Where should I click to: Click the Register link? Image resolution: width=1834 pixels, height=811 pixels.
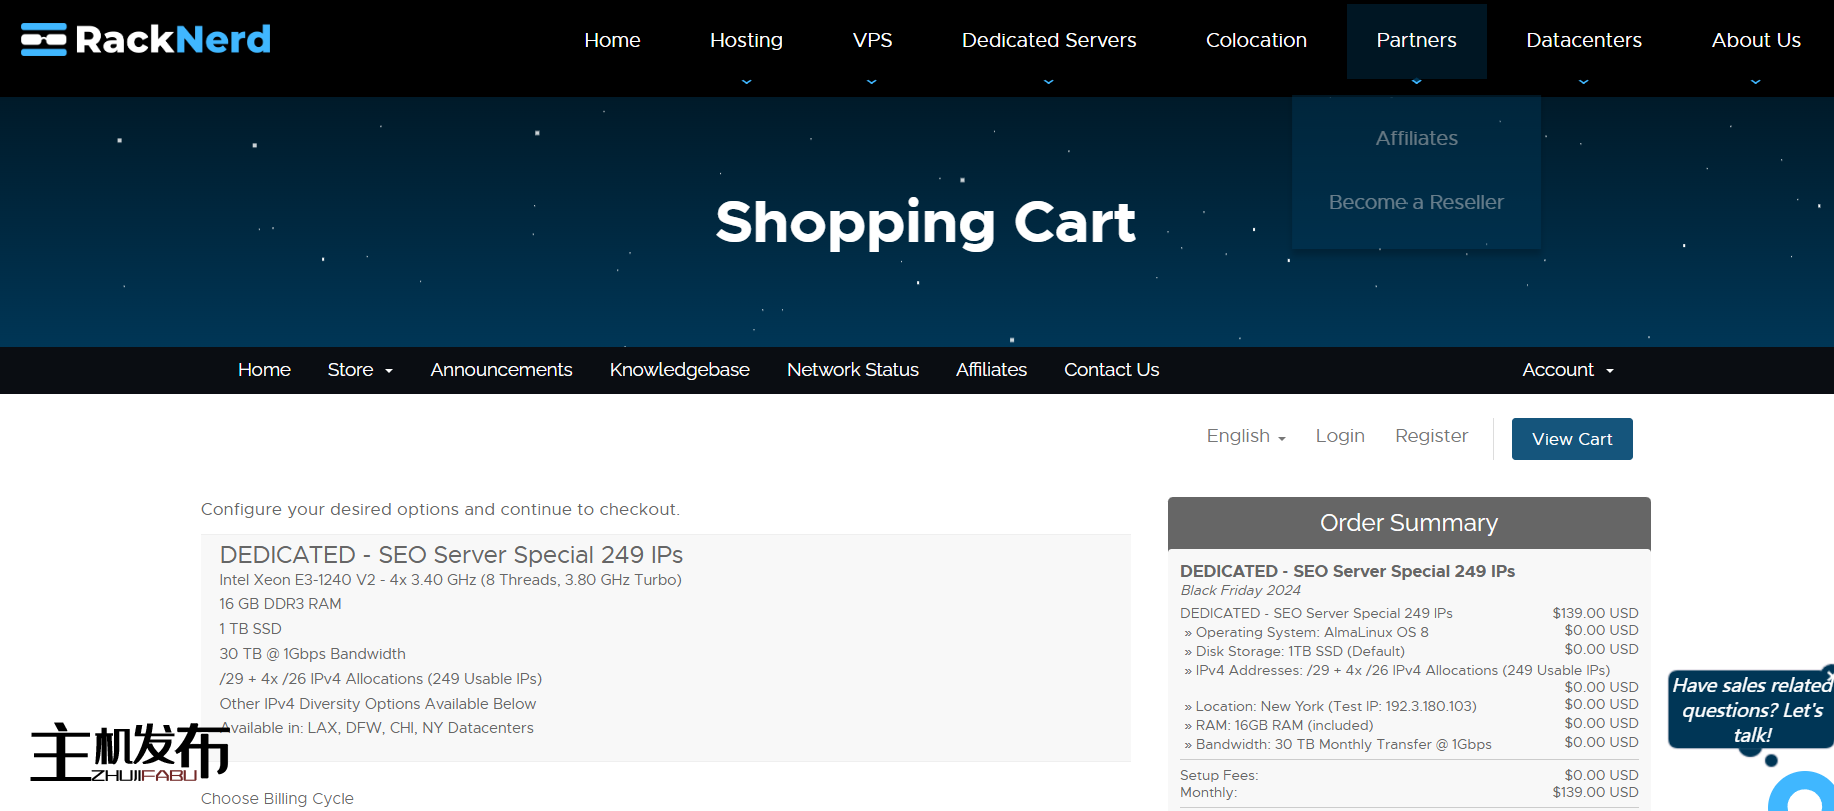tap(1431, 436)
